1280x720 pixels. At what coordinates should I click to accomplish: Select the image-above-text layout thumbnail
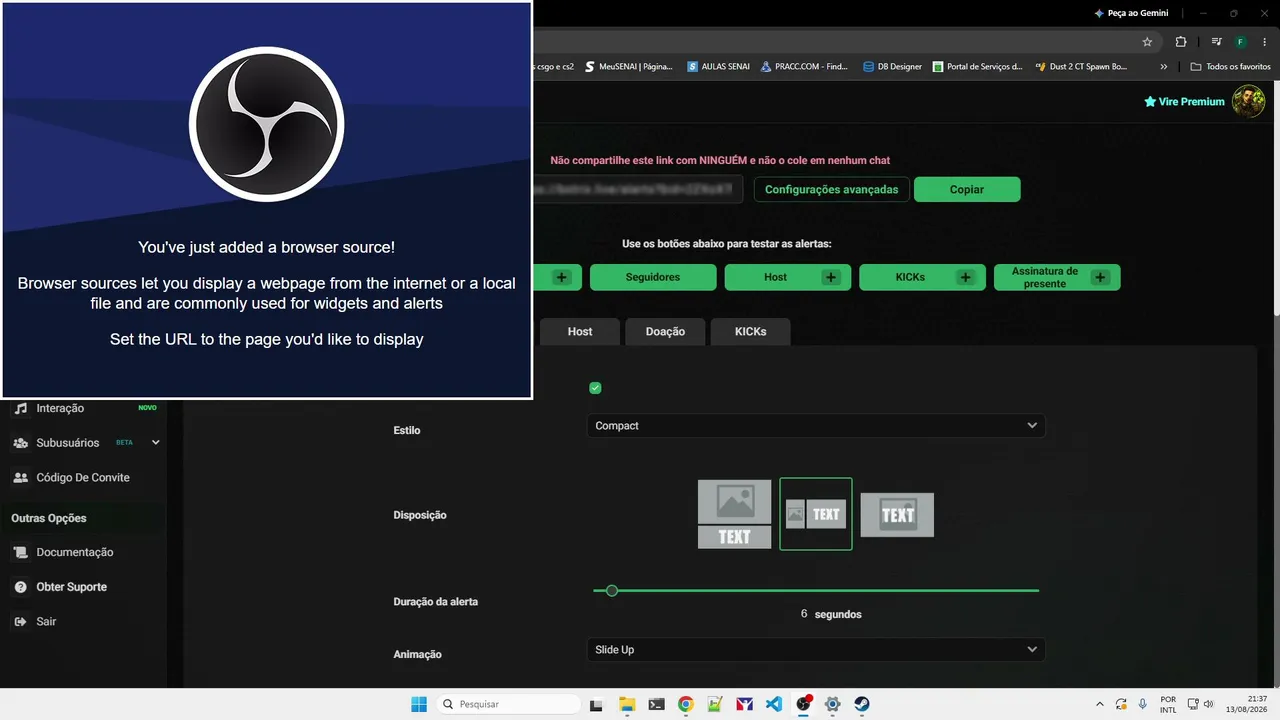(x=734, y=514)
